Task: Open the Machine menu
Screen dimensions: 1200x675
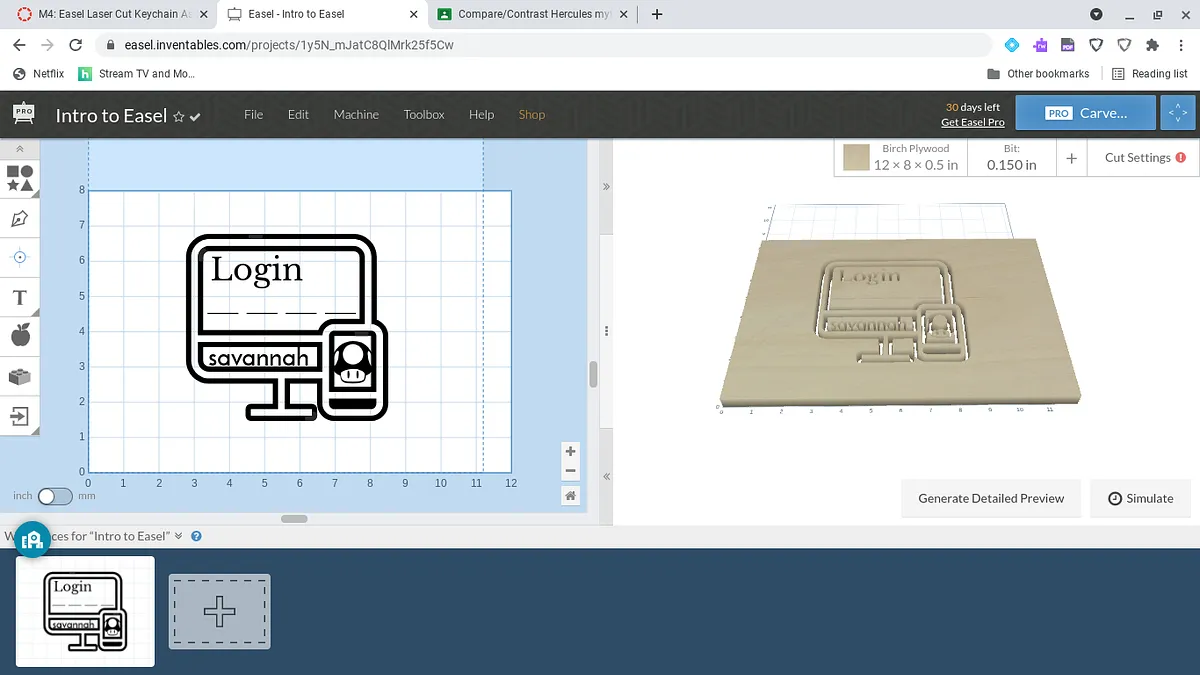Action: tap(356, 114)
